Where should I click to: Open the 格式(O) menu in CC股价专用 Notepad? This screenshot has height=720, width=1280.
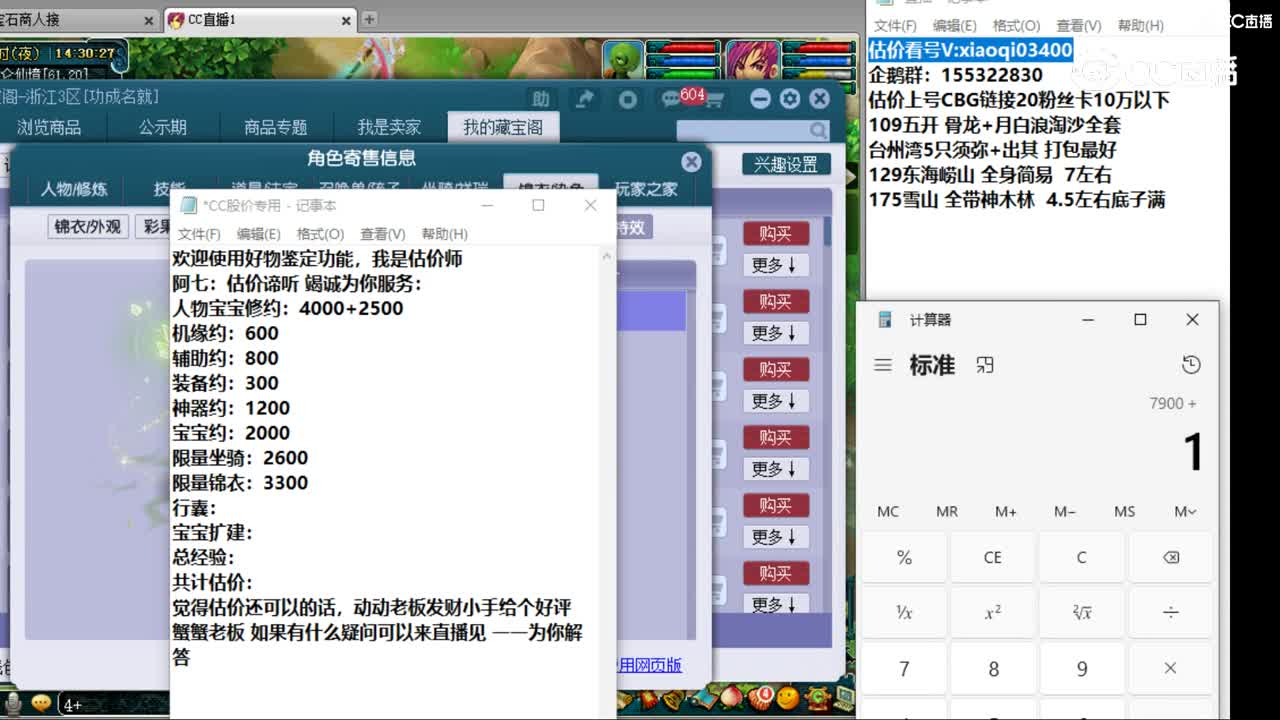tap(320, 234)
